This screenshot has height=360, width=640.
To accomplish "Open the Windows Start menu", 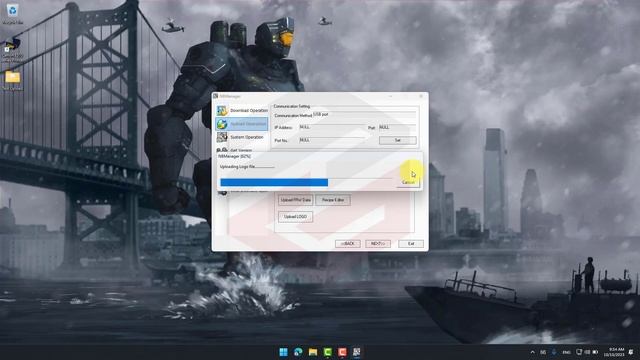I will click(x=283, y=352).
